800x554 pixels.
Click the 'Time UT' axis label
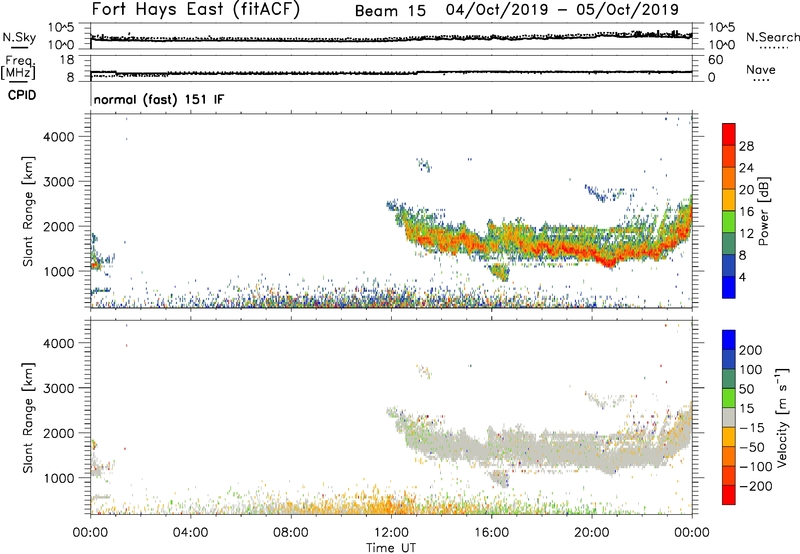click(391, 548)
